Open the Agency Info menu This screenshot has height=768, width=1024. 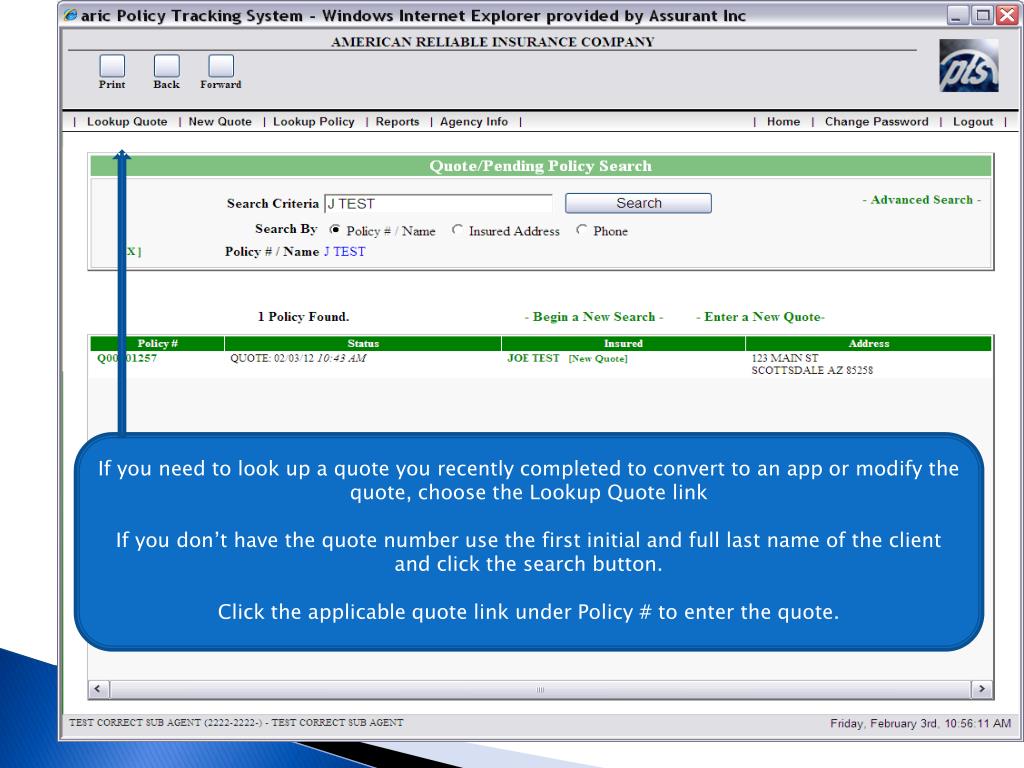click(x=473, y=121)
